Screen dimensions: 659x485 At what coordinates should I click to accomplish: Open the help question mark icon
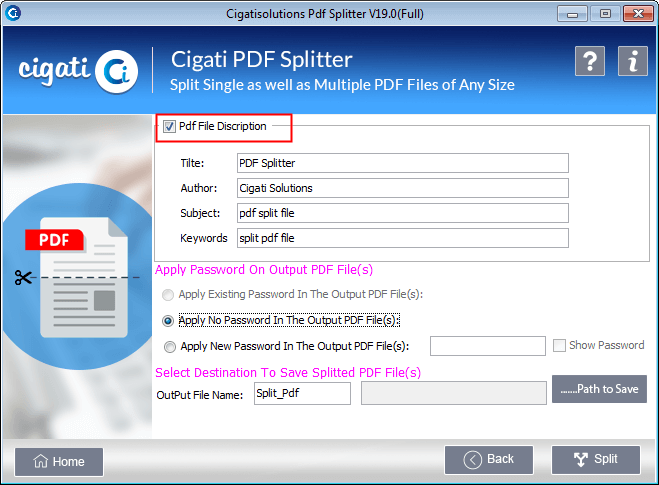click(x=590, y=61)
